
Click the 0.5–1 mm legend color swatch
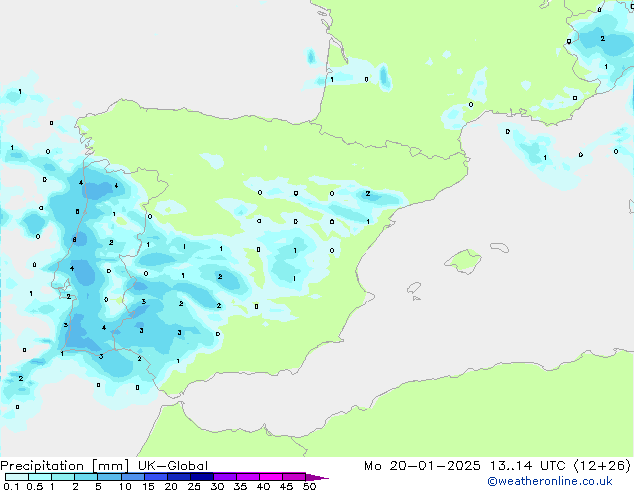40,477
